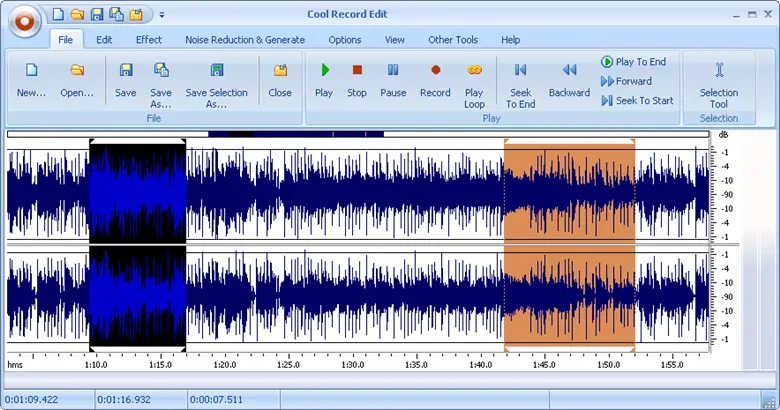Viewport: 780px width, 410px height.
Task: Open the round application menu button
Action: 24,18
